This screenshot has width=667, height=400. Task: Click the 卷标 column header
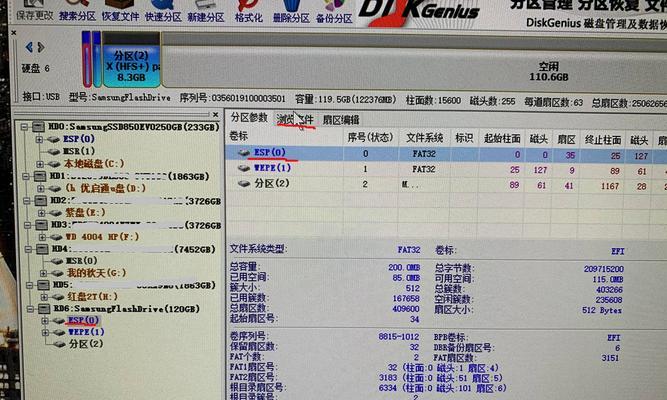[x=239, y=136]
